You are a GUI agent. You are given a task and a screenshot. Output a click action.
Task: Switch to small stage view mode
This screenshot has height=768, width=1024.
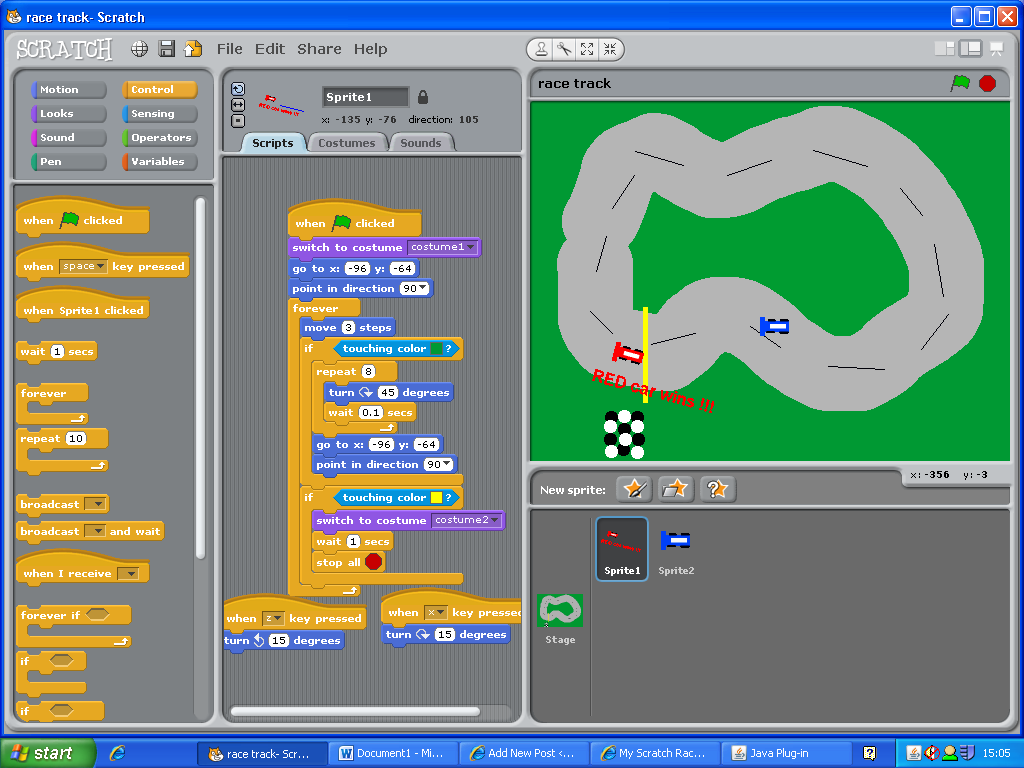944,49
